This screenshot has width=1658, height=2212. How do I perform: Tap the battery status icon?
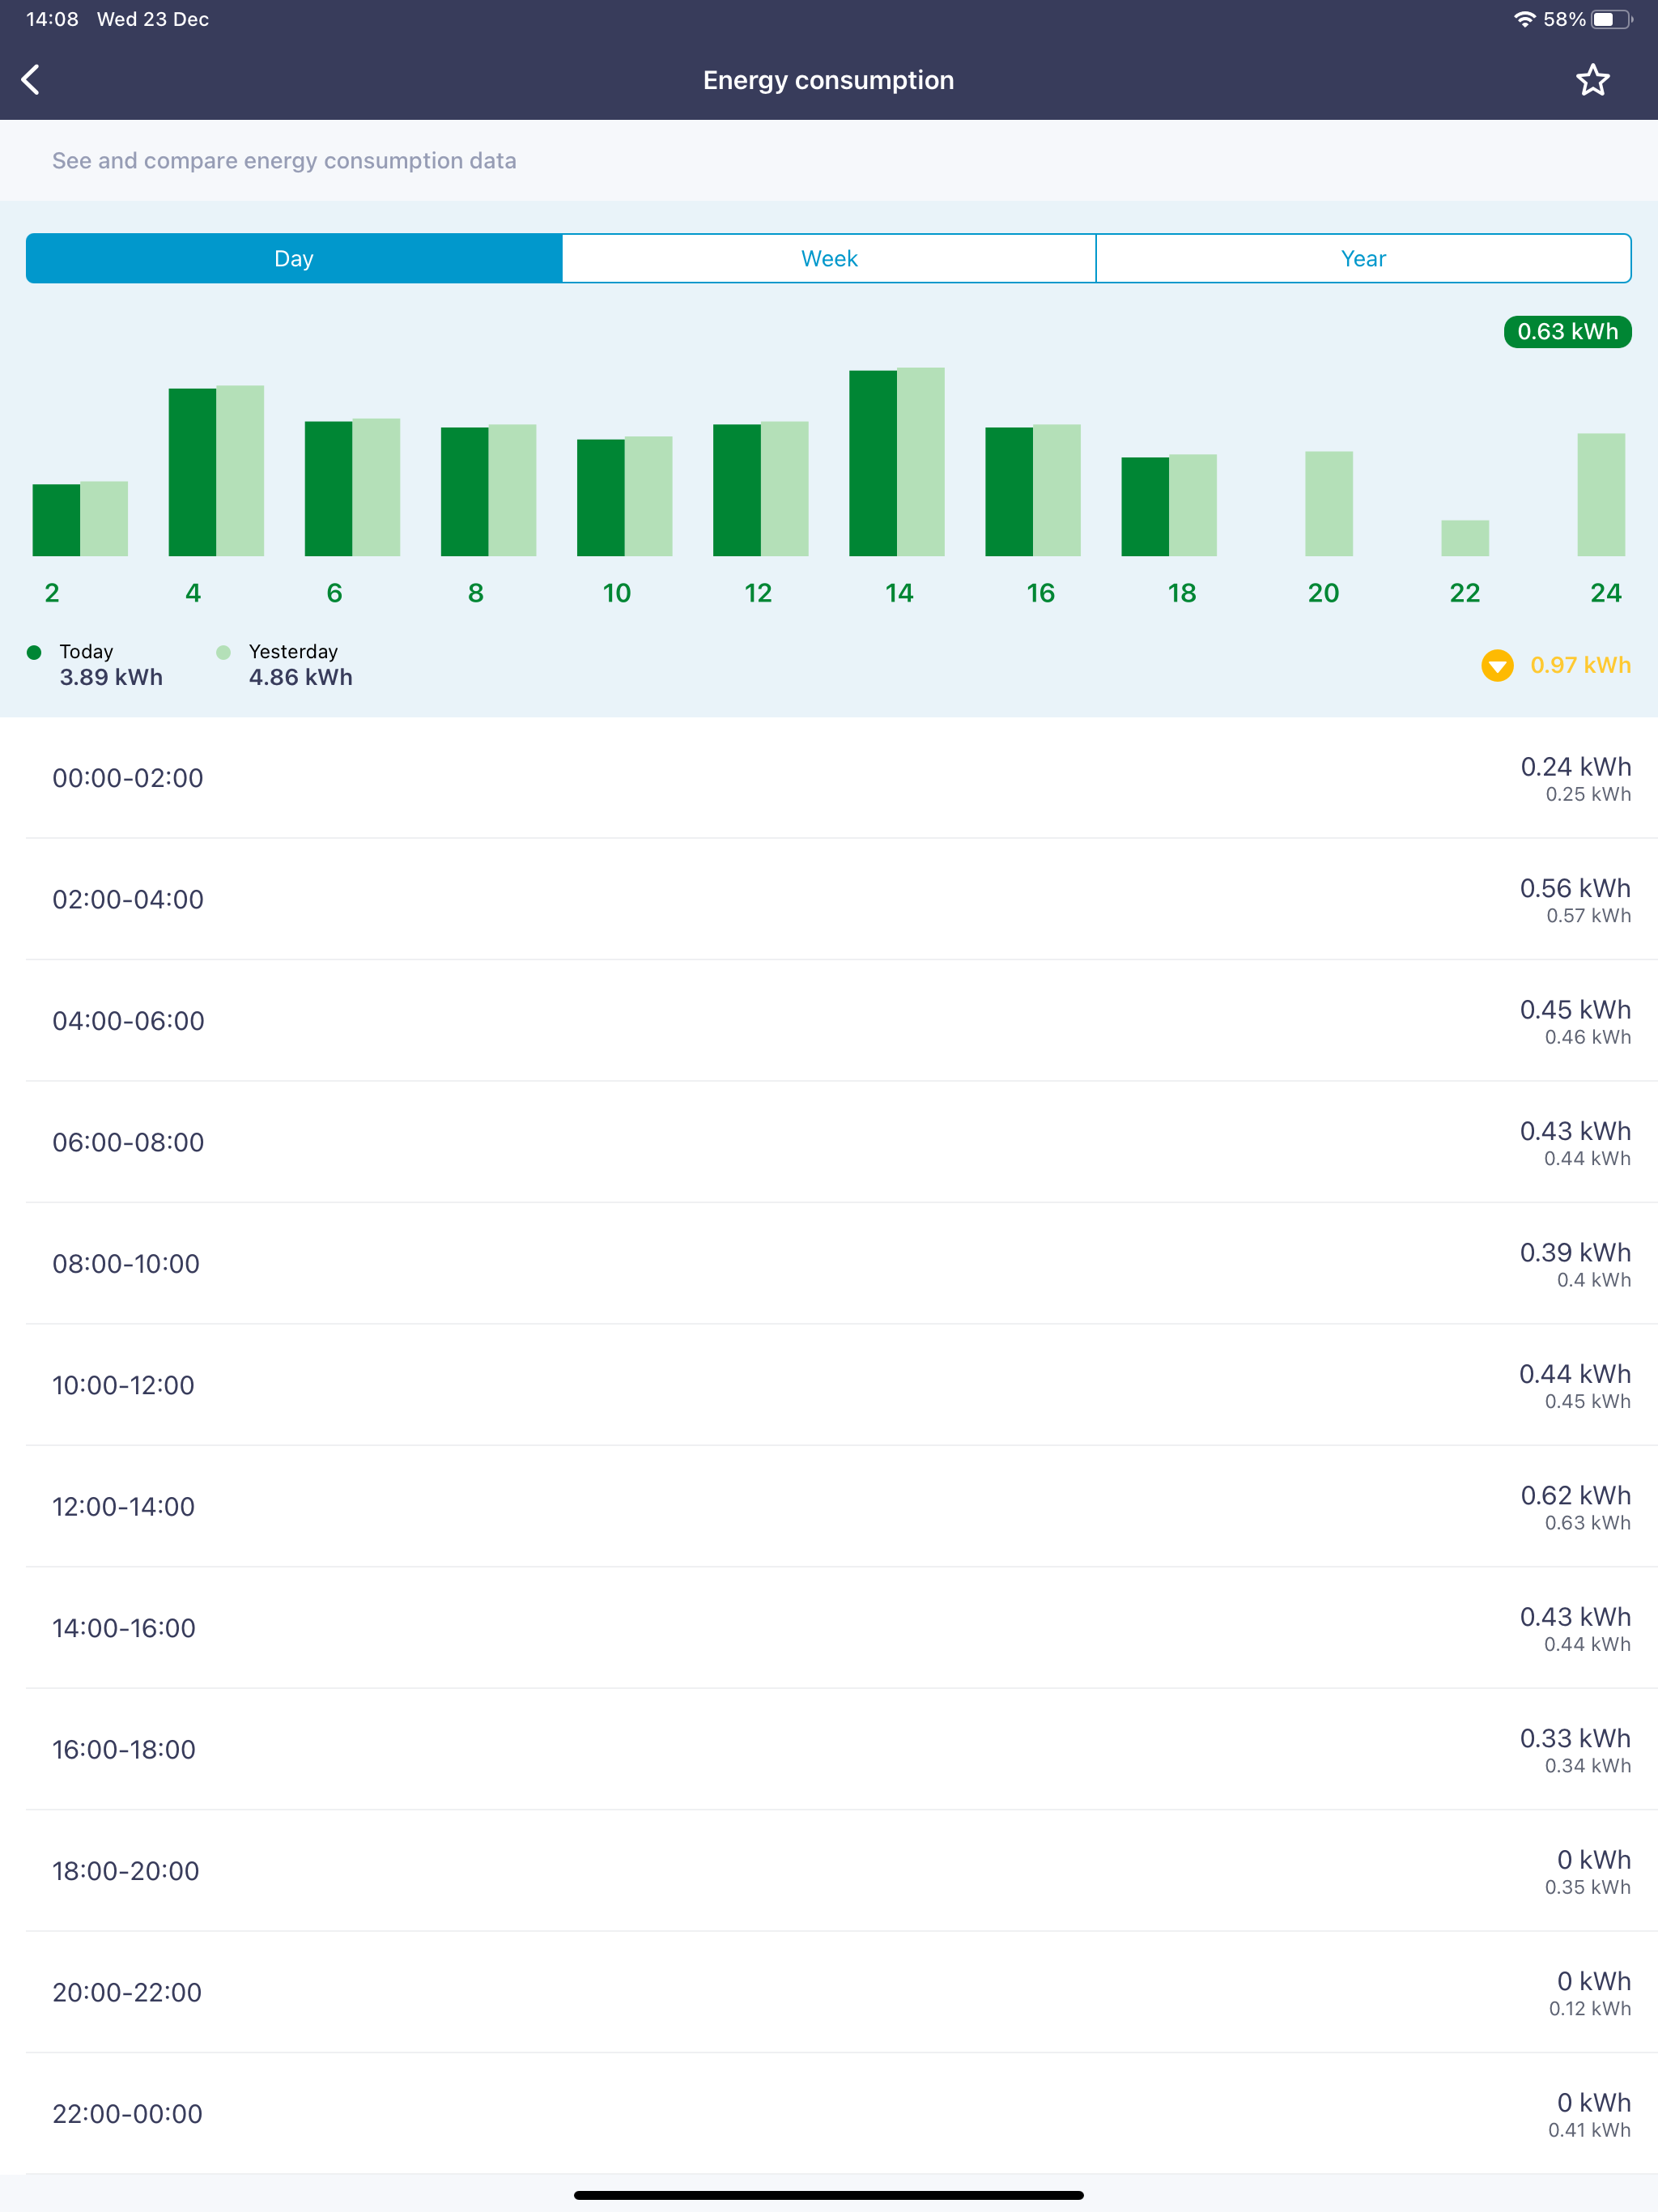click(1610, 19)
